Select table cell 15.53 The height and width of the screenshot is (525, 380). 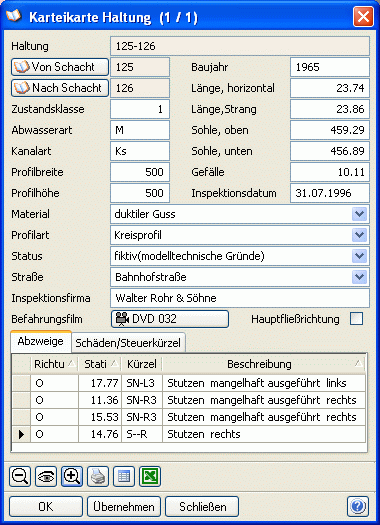100,417
